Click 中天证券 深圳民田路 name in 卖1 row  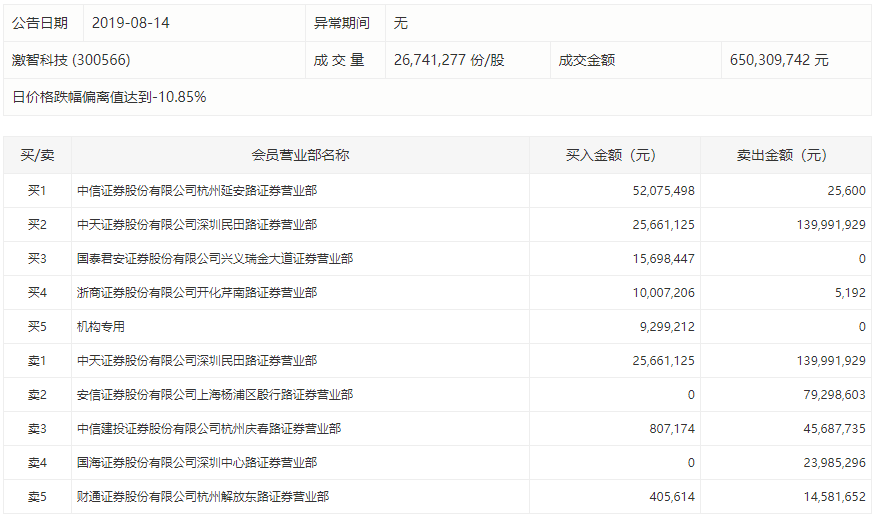coord(197,361)
